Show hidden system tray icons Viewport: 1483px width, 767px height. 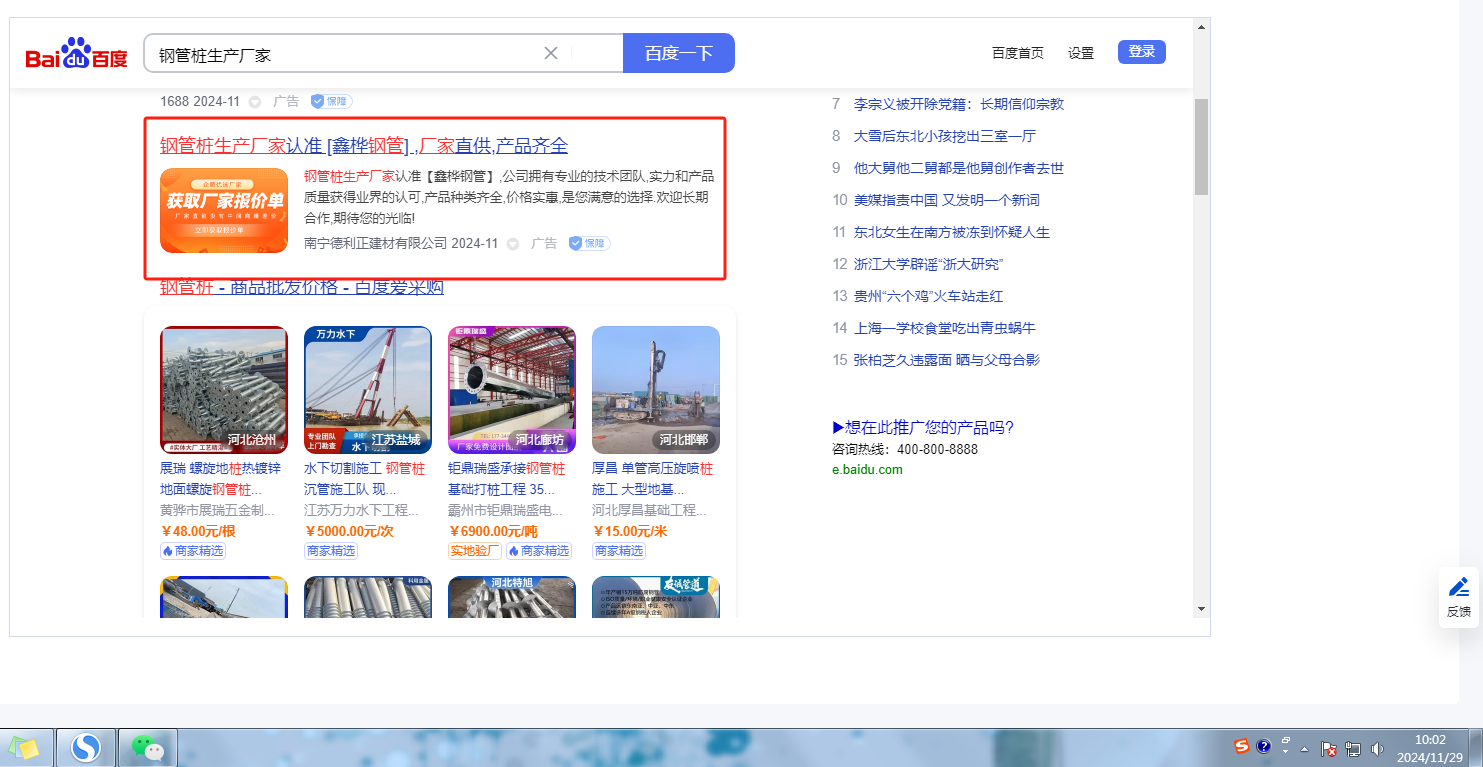pyautogui.click(x=1304, y=748)
